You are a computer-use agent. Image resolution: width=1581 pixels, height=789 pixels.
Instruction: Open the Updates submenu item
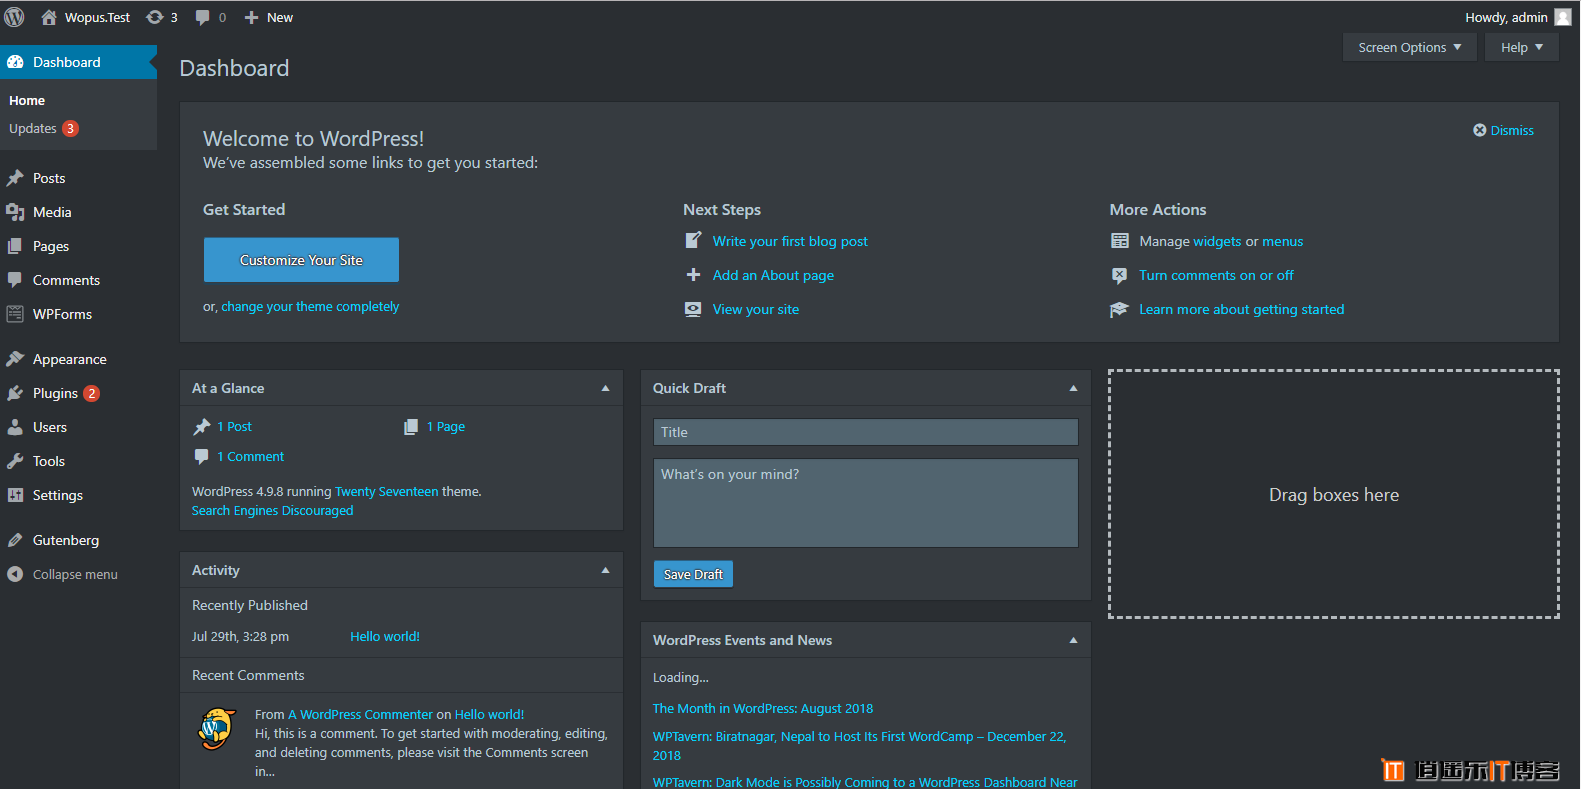[x=43, y=128]
